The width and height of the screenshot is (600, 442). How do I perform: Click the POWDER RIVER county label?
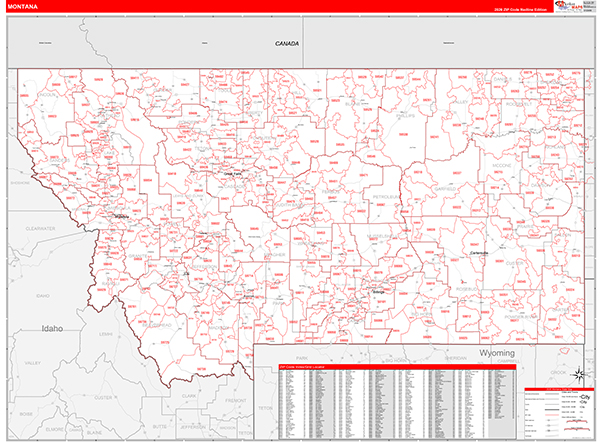tap(521, 317)
